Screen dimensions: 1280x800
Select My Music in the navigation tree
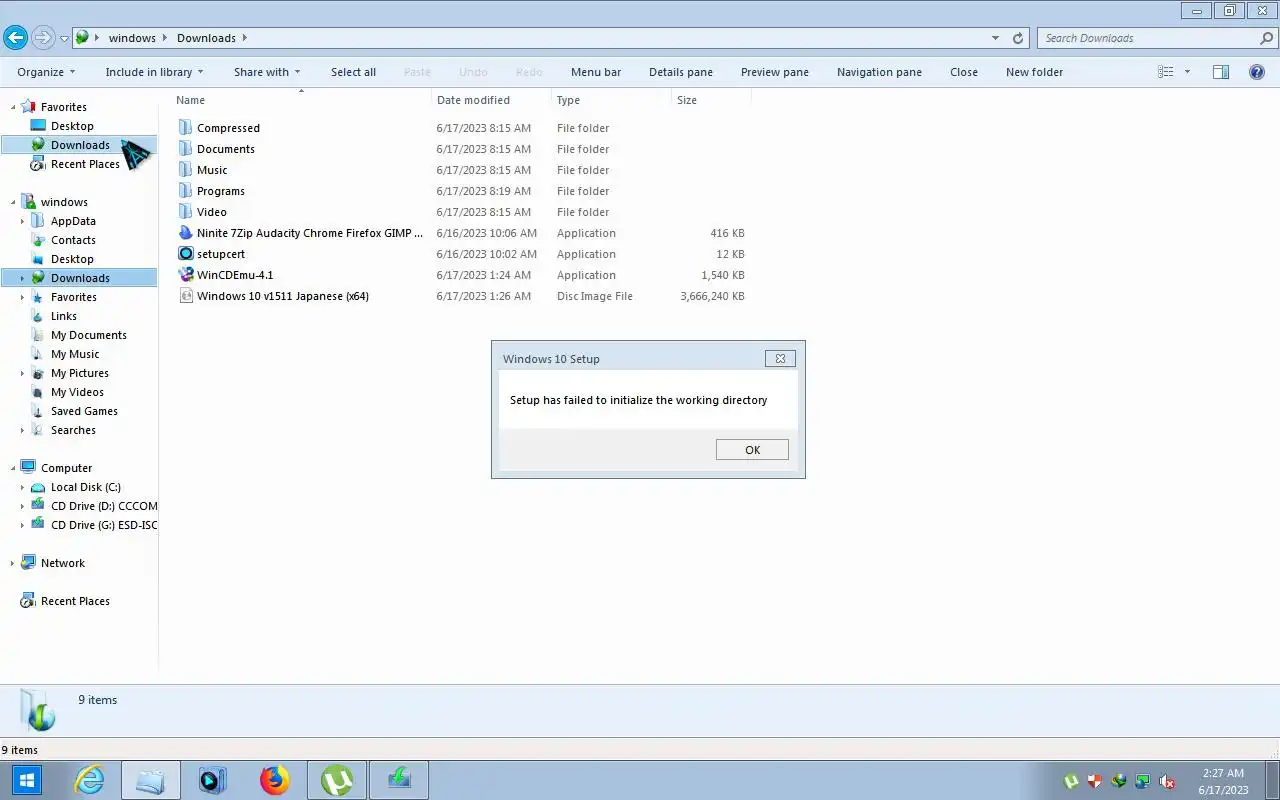point(75,354)
